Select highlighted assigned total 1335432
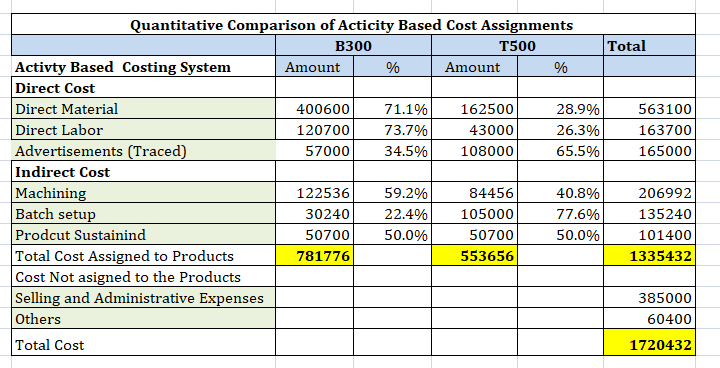This screenshot has width=720, height=368. click(649, 256)
